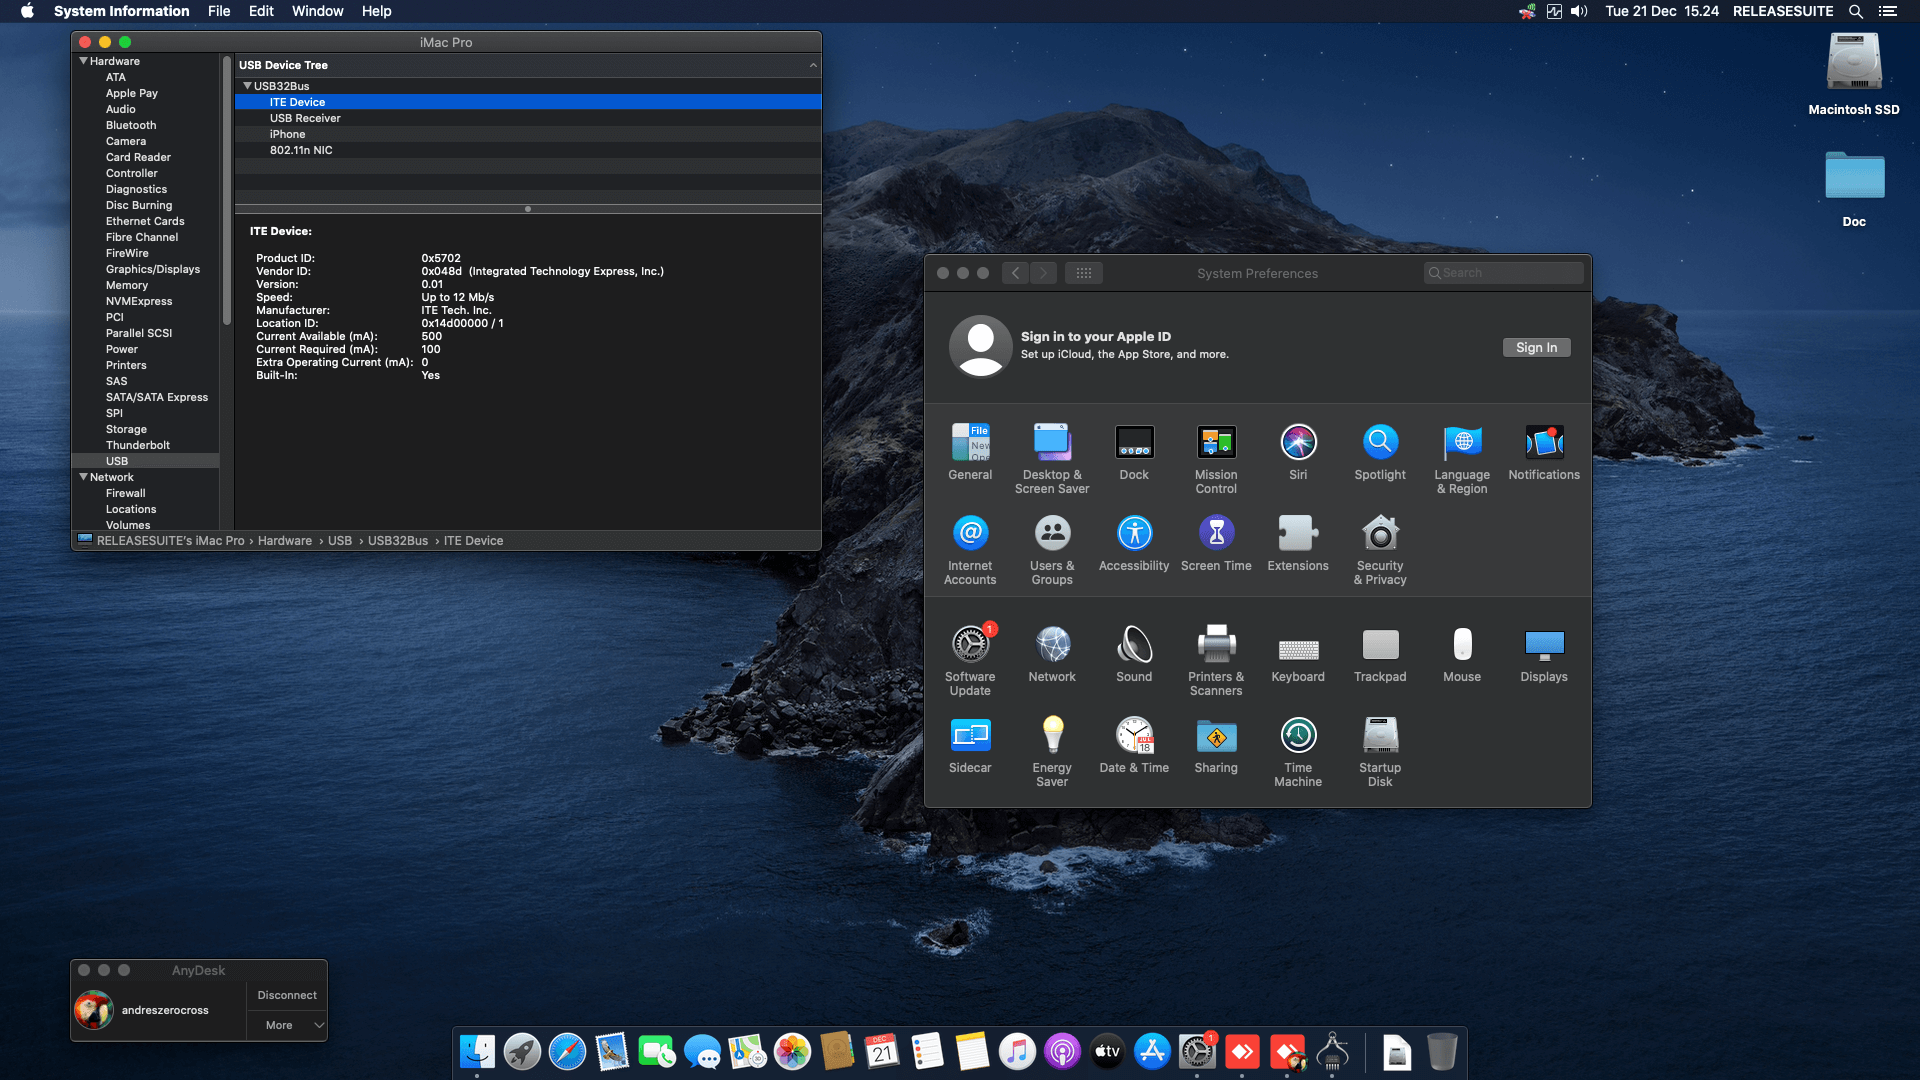Open Screen Time preferences
The image size is (1920, 1080).
click(1216, 543)
